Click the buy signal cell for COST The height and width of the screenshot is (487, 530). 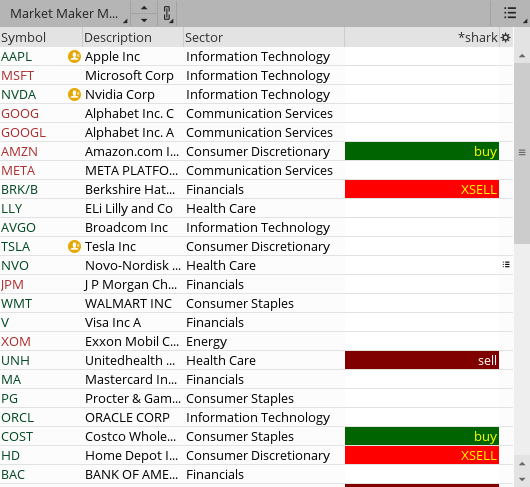click(x=422, y=436)
